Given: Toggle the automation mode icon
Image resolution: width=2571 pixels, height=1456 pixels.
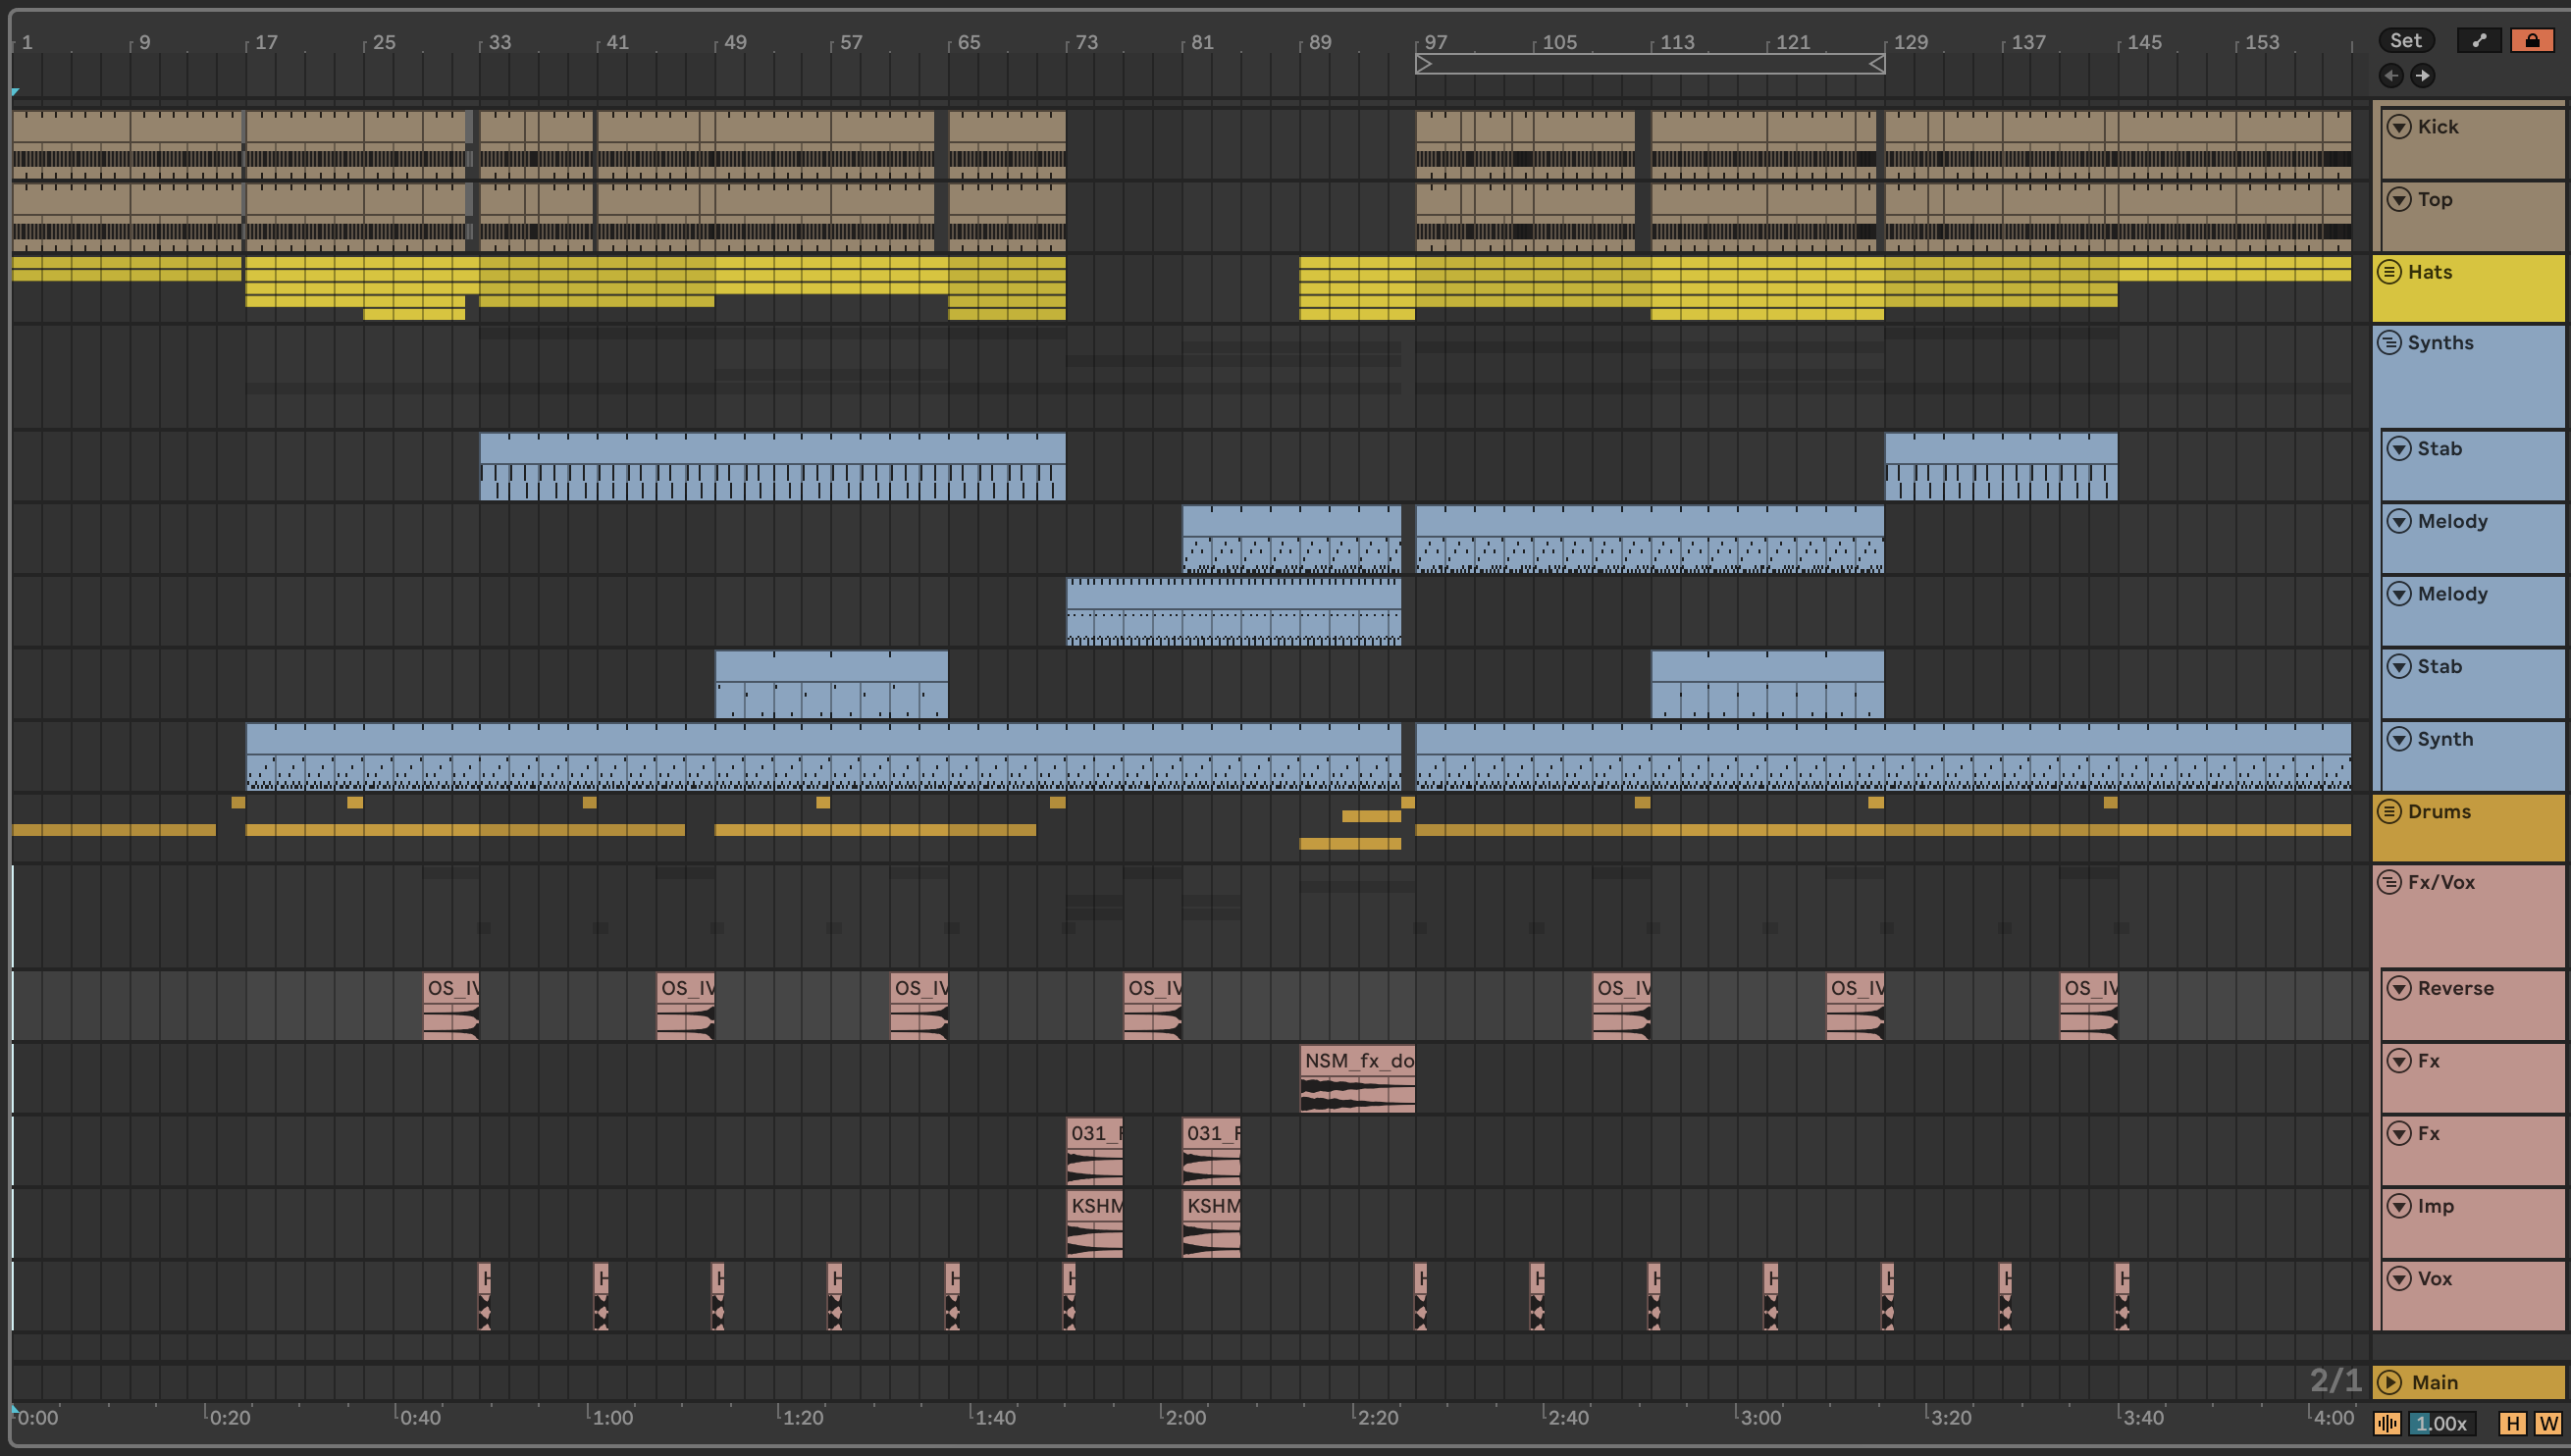Looking at the screenshot, I should click(x=2479, y=40).
